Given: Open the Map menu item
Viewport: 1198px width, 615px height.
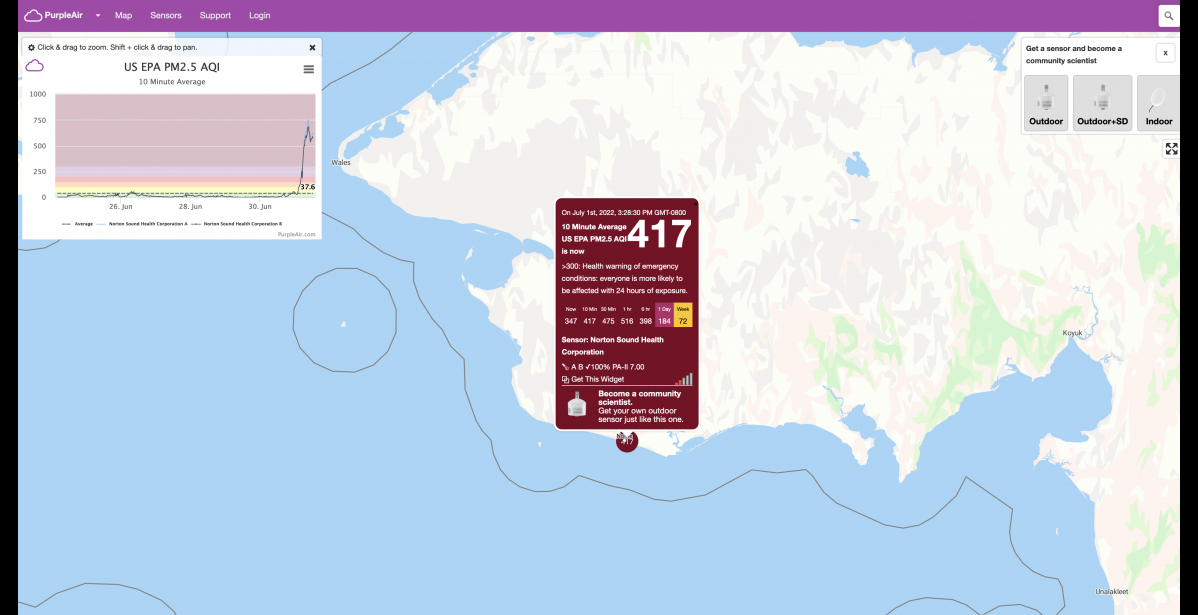Looking at the screenshot, I should (x=123, y=15).
